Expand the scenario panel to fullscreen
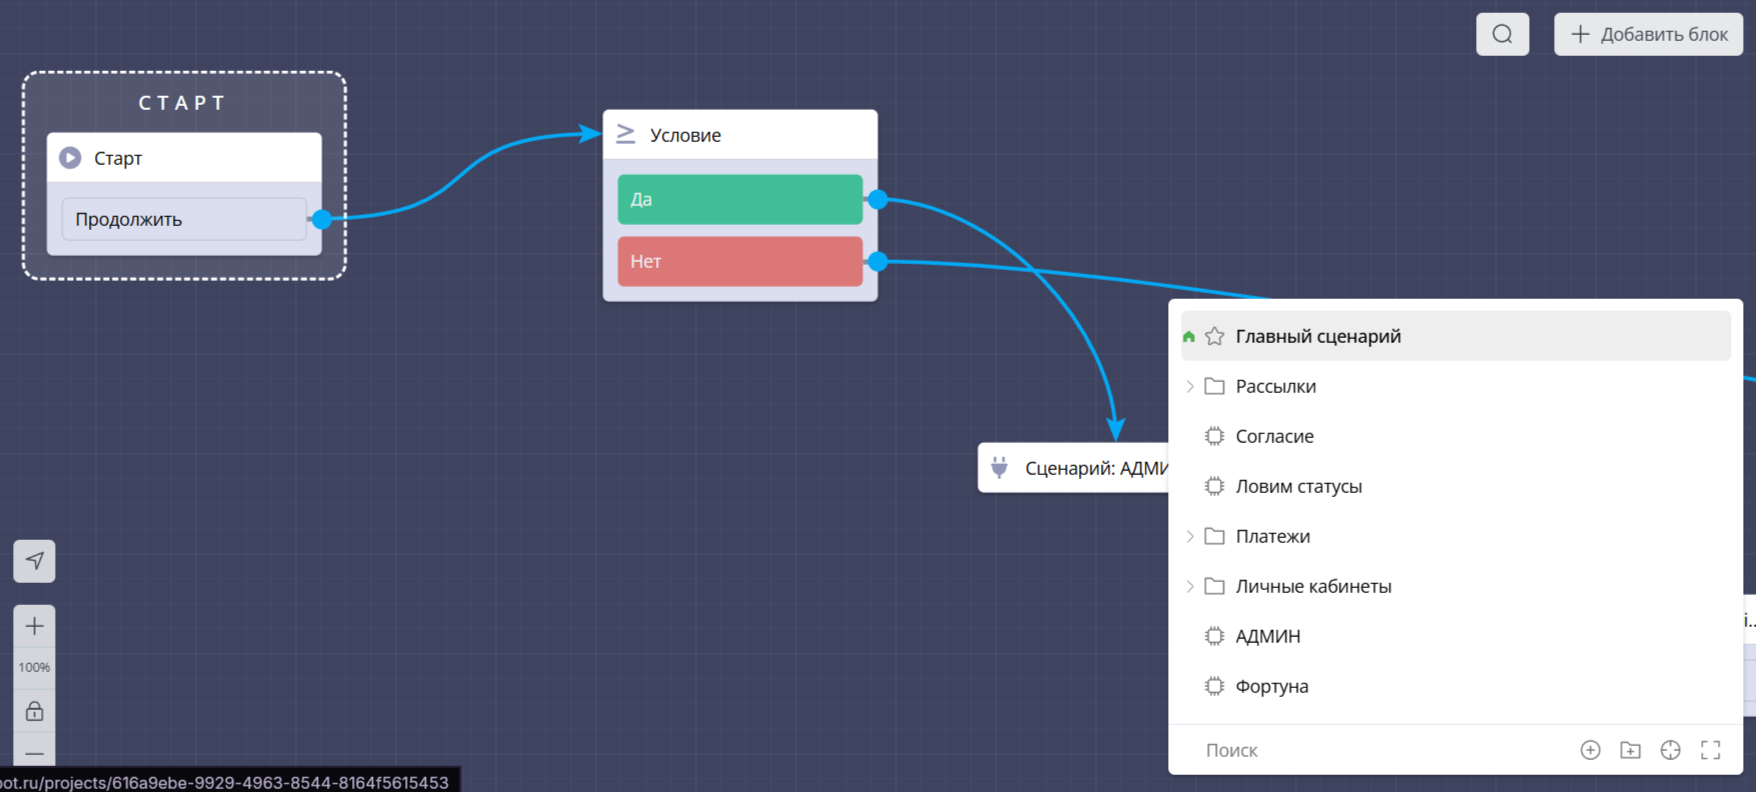Viewport: 1756px width, 792px height. [1710, 750]
